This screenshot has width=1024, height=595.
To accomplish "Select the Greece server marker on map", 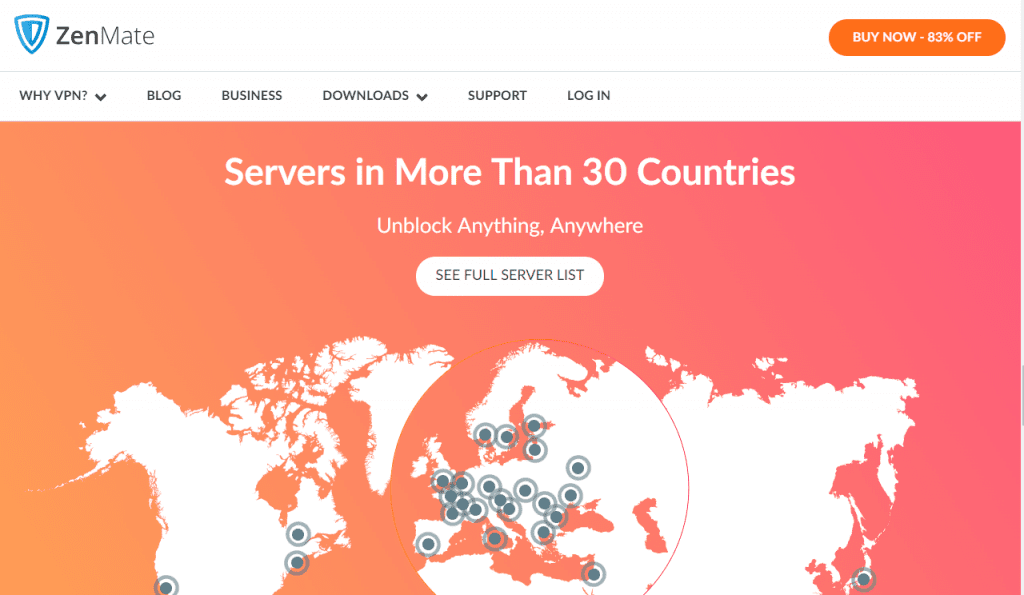I will coord(543,532).
